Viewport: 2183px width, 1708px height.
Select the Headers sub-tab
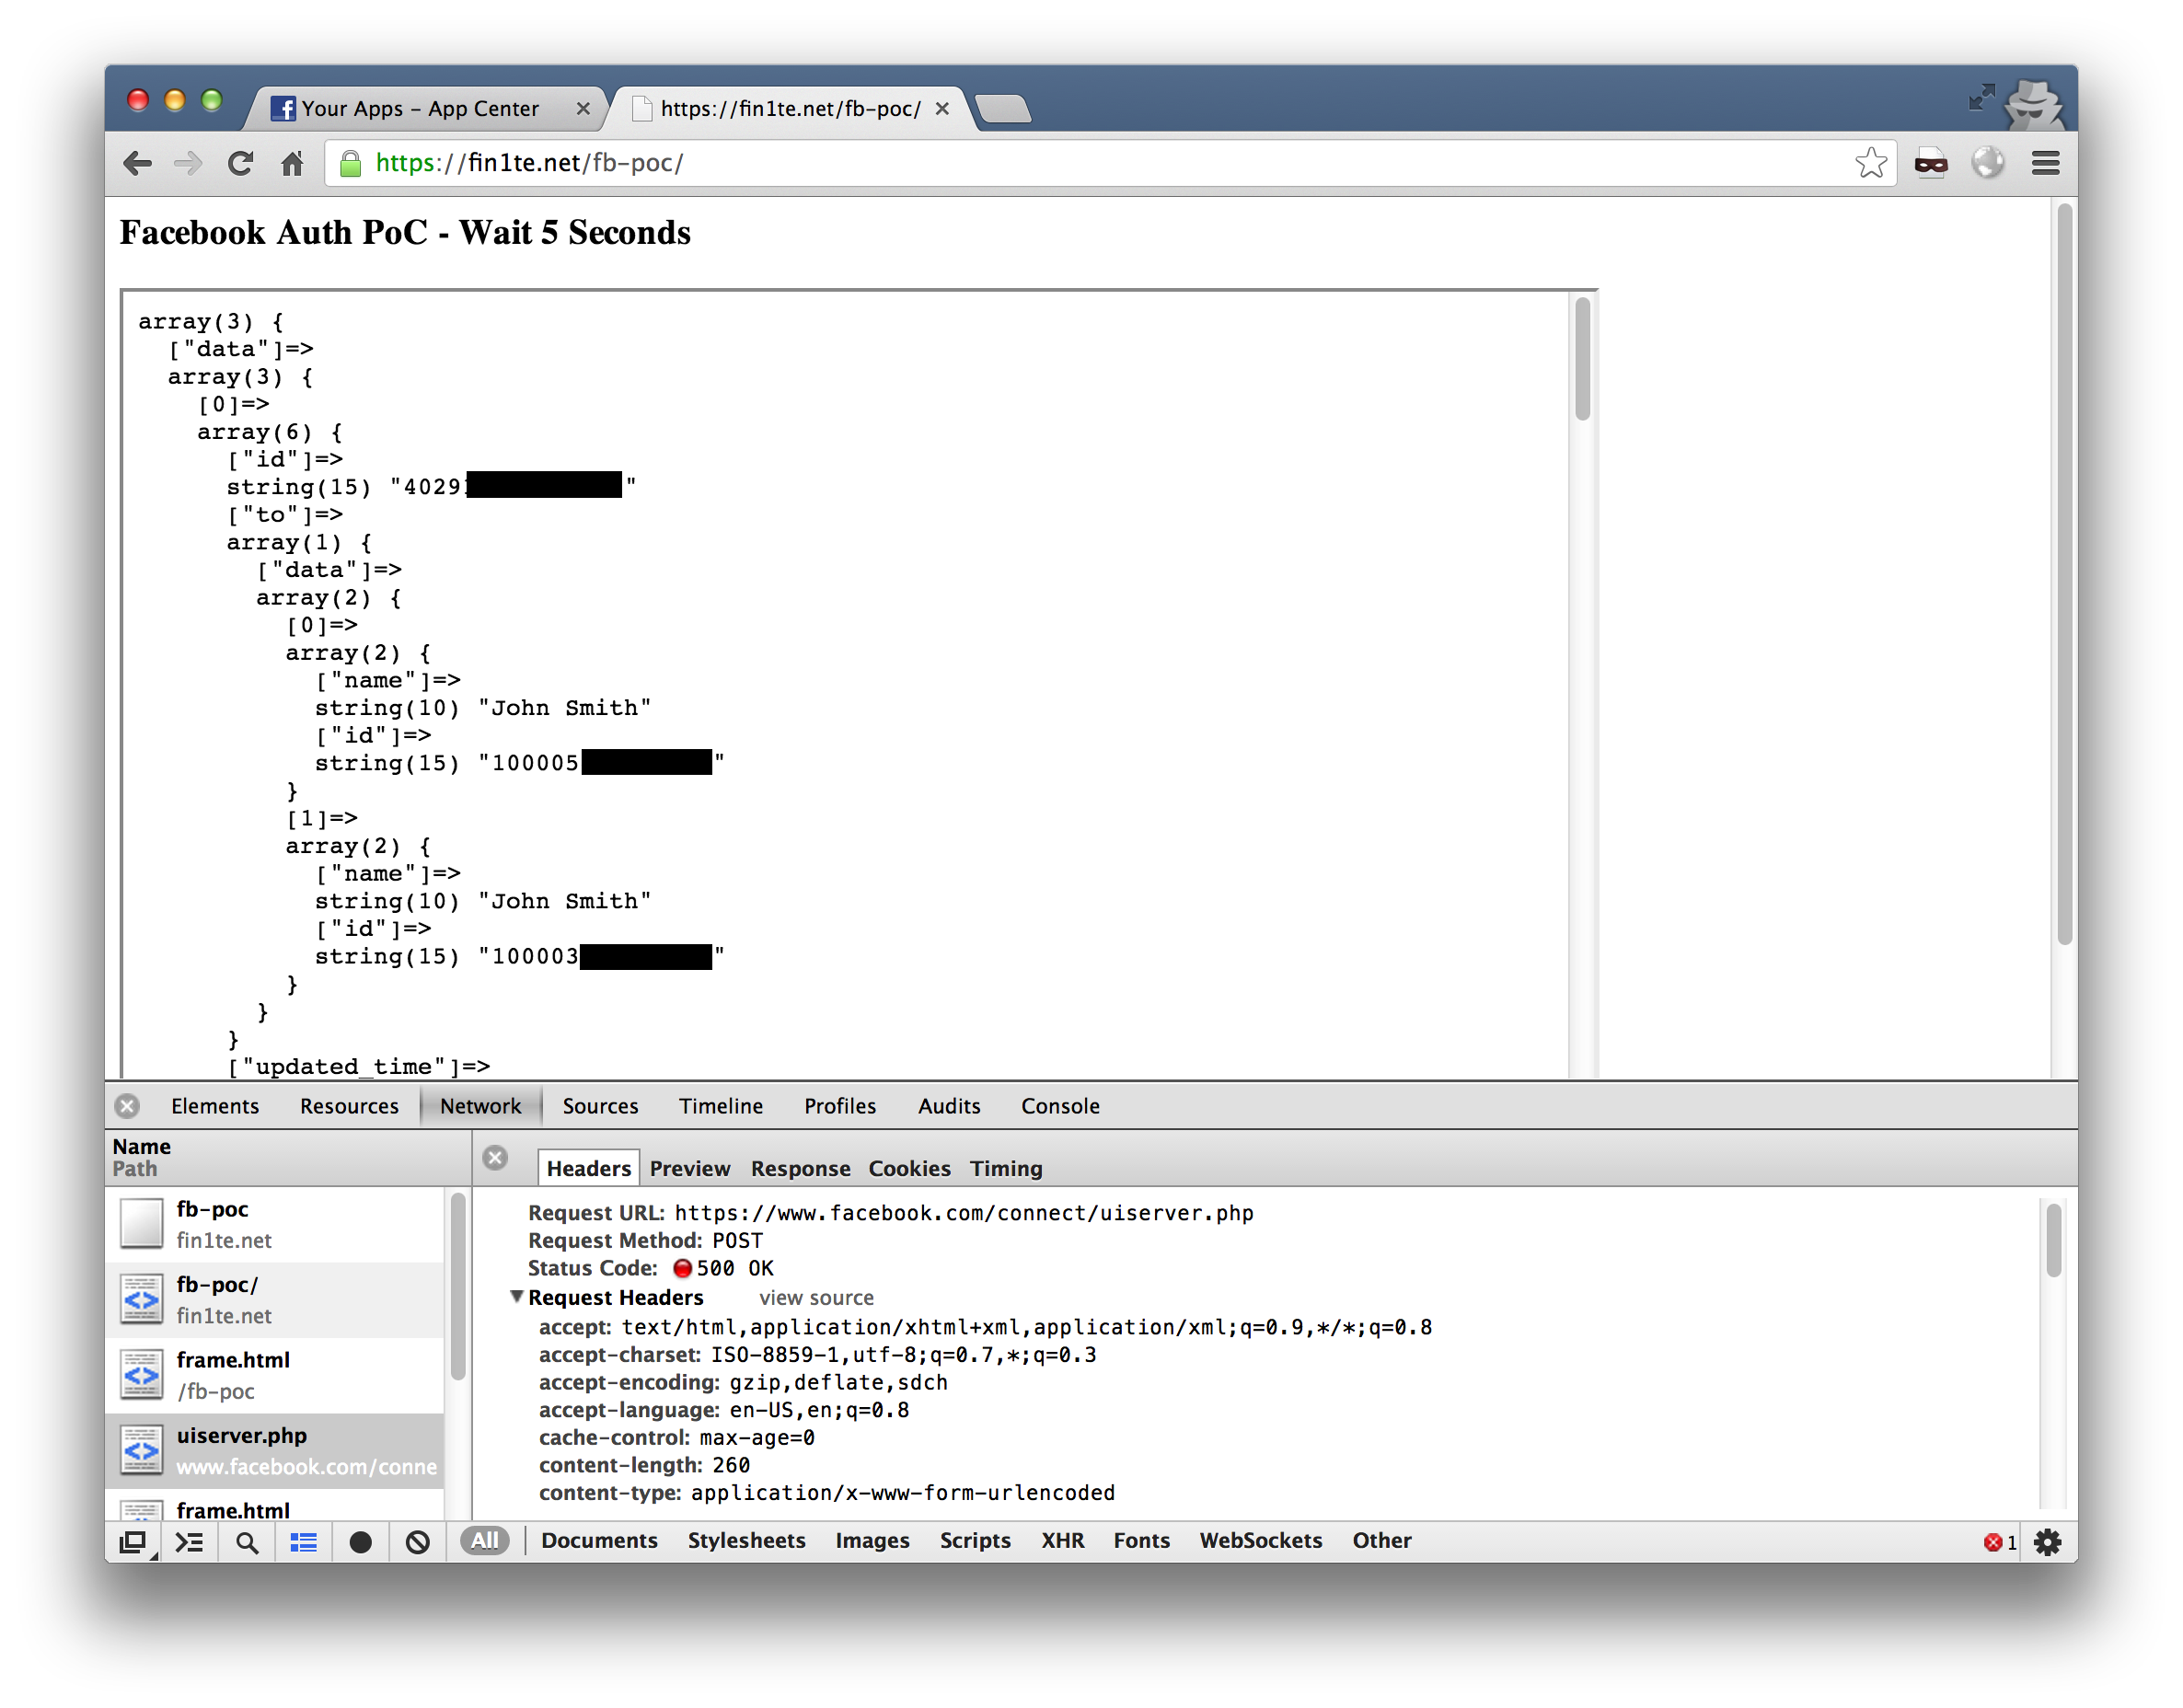click(x=588, y=1167)
